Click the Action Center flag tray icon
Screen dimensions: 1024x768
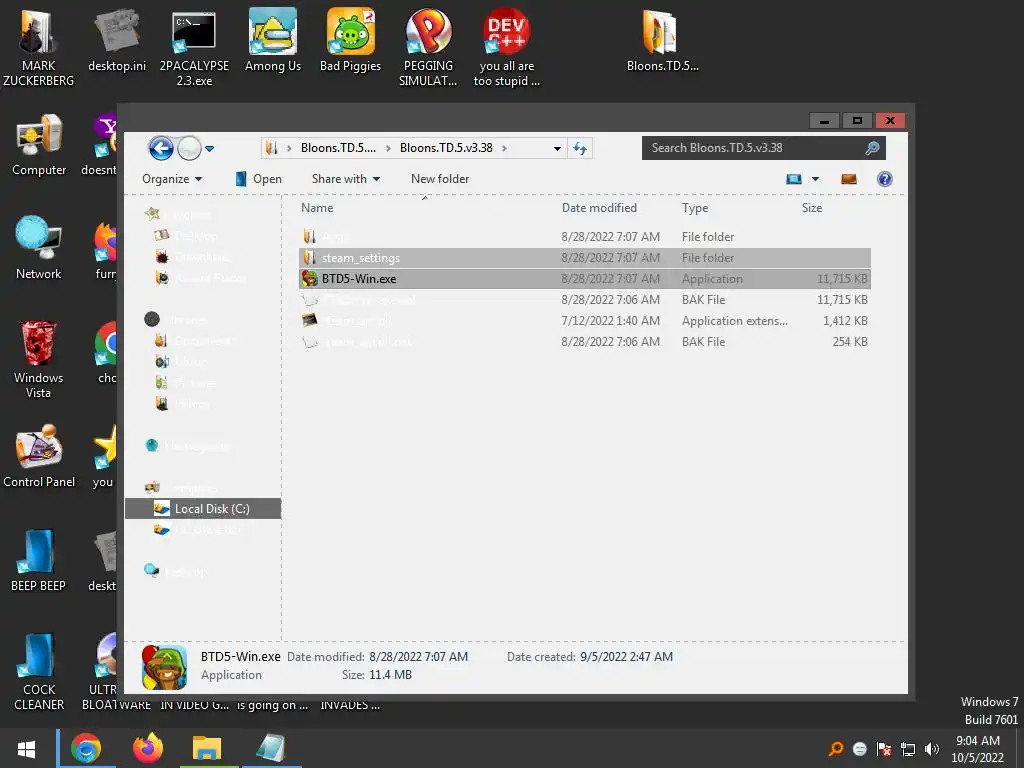[884, 749]
